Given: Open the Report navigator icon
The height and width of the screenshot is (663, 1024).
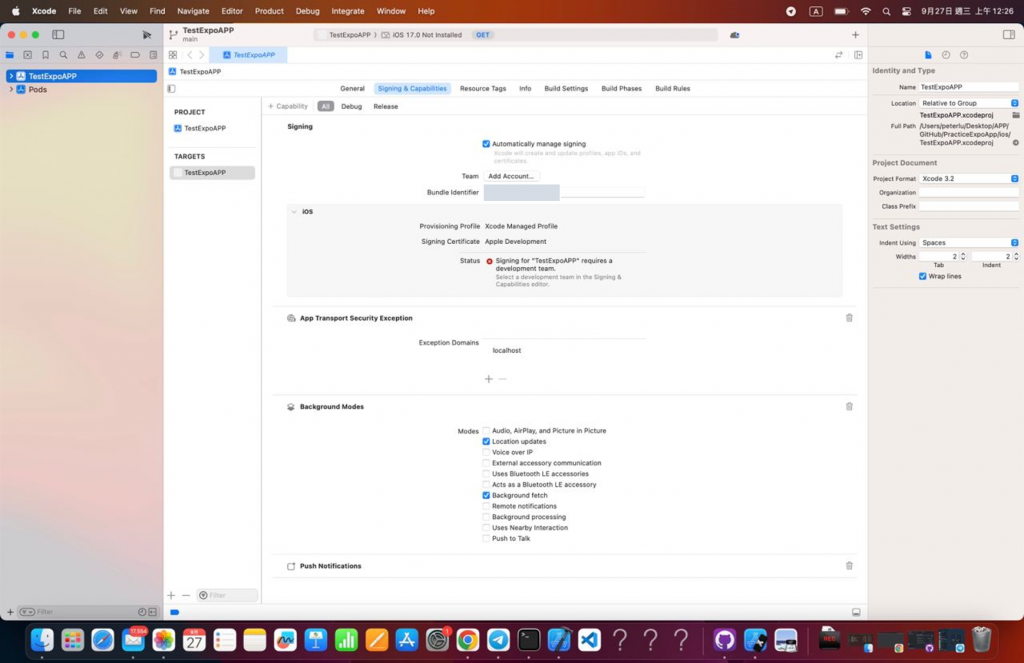Looking at the screenshot, I should click(153, 55).
